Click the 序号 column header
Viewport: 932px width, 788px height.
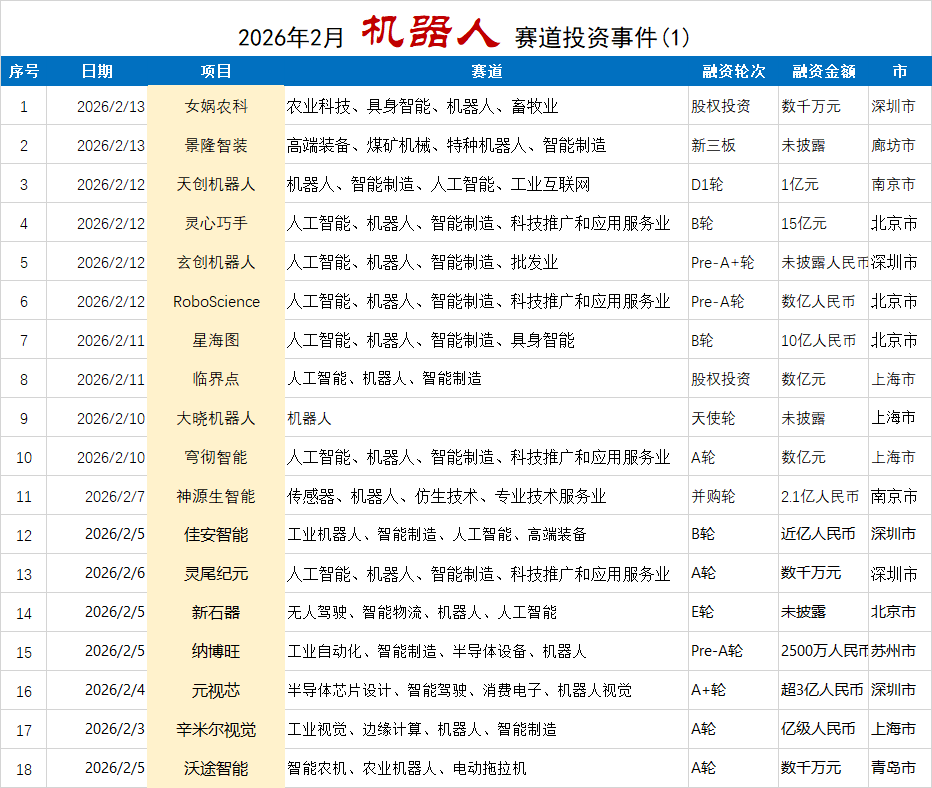[x=24, y=71]
